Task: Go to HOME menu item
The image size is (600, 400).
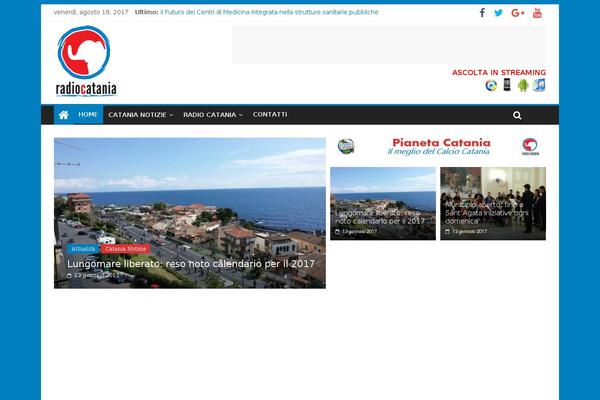Action: (x=88, y=114)
